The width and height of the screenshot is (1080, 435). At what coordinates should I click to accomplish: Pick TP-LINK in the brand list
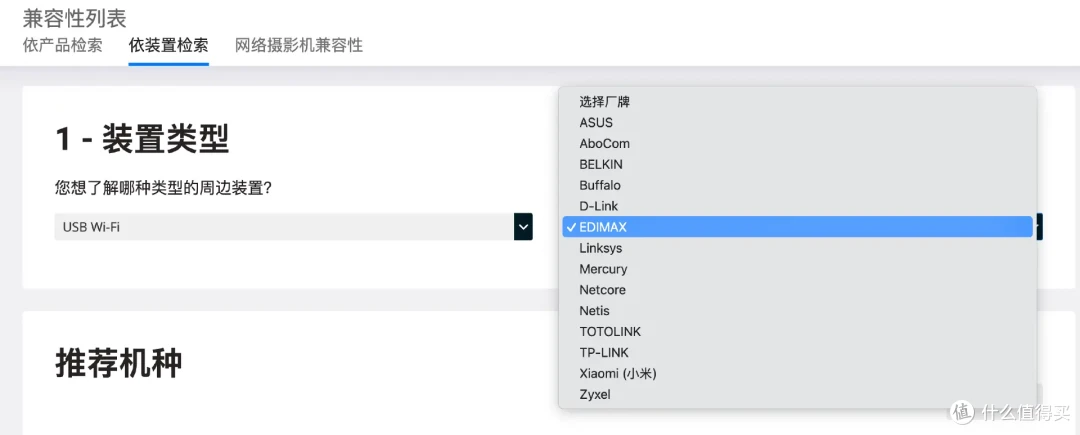(x=798, y=352)
